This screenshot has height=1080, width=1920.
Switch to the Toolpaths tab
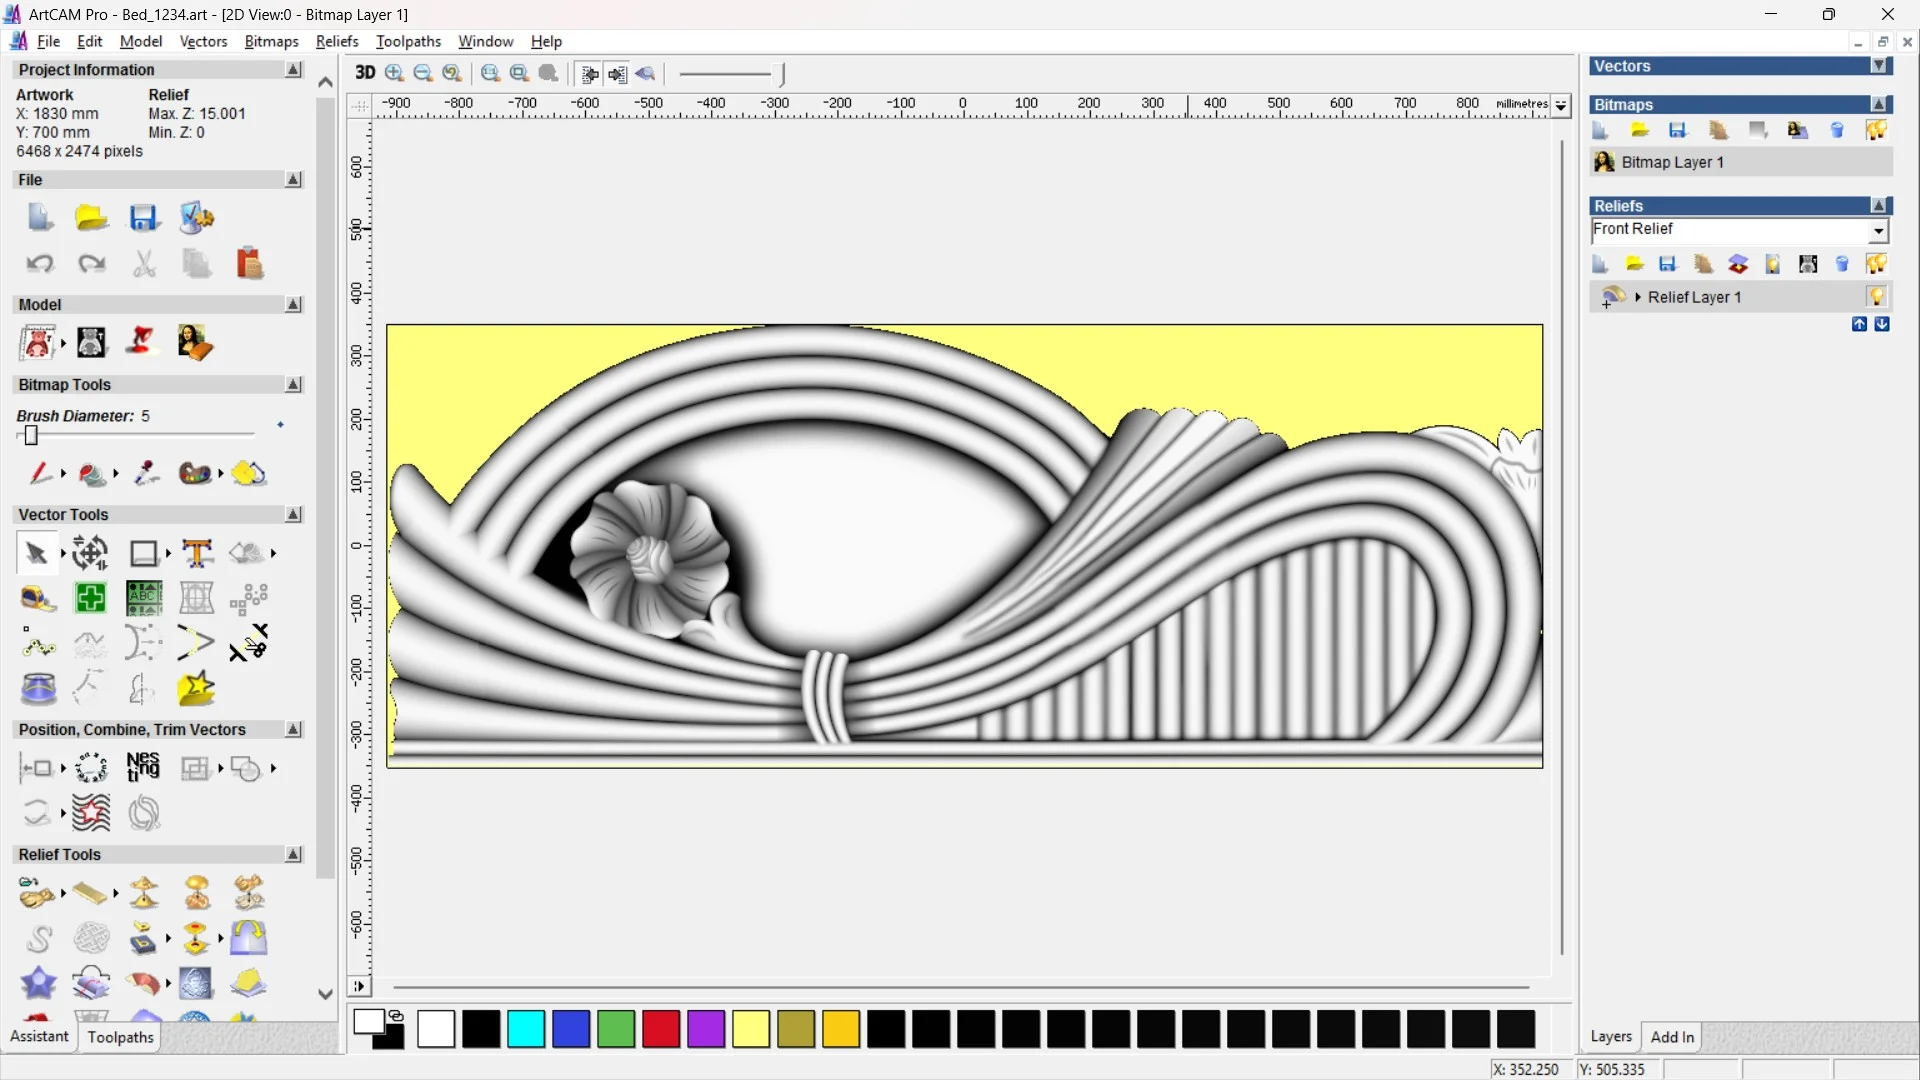pyautogui.click(x=120, y=1037)
